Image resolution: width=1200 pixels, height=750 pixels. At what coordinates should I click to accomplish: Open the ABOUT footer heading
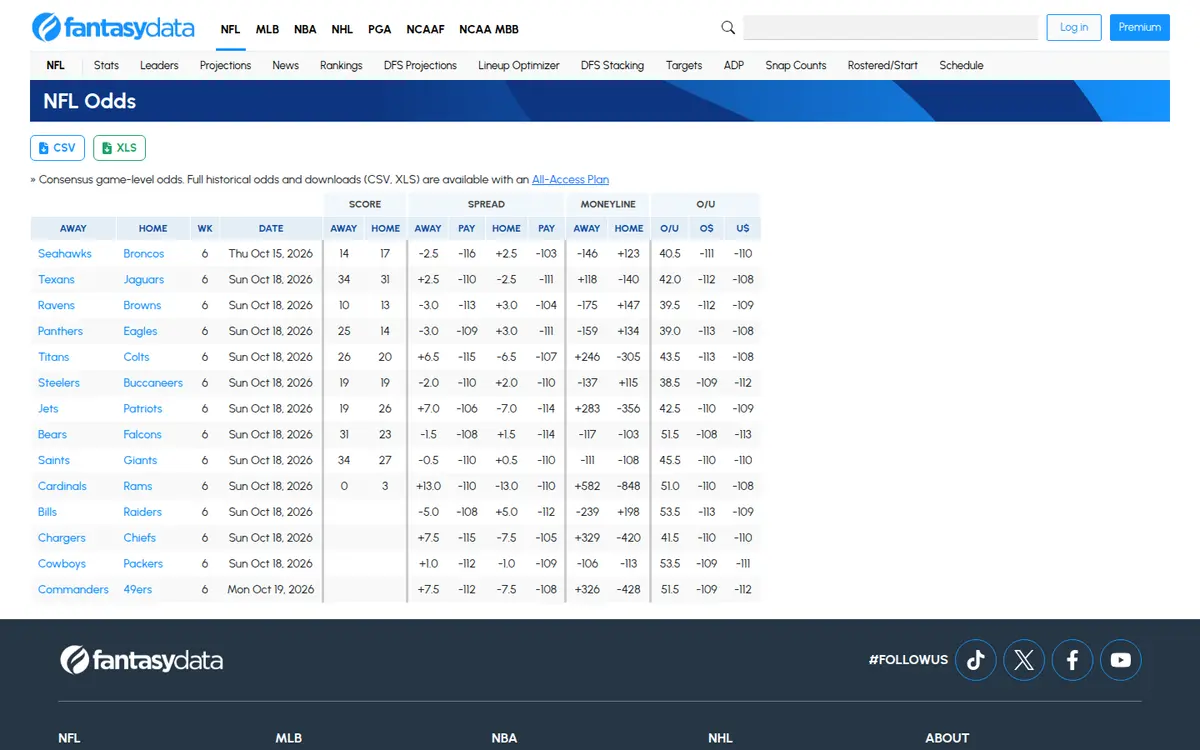pos(947,738)
